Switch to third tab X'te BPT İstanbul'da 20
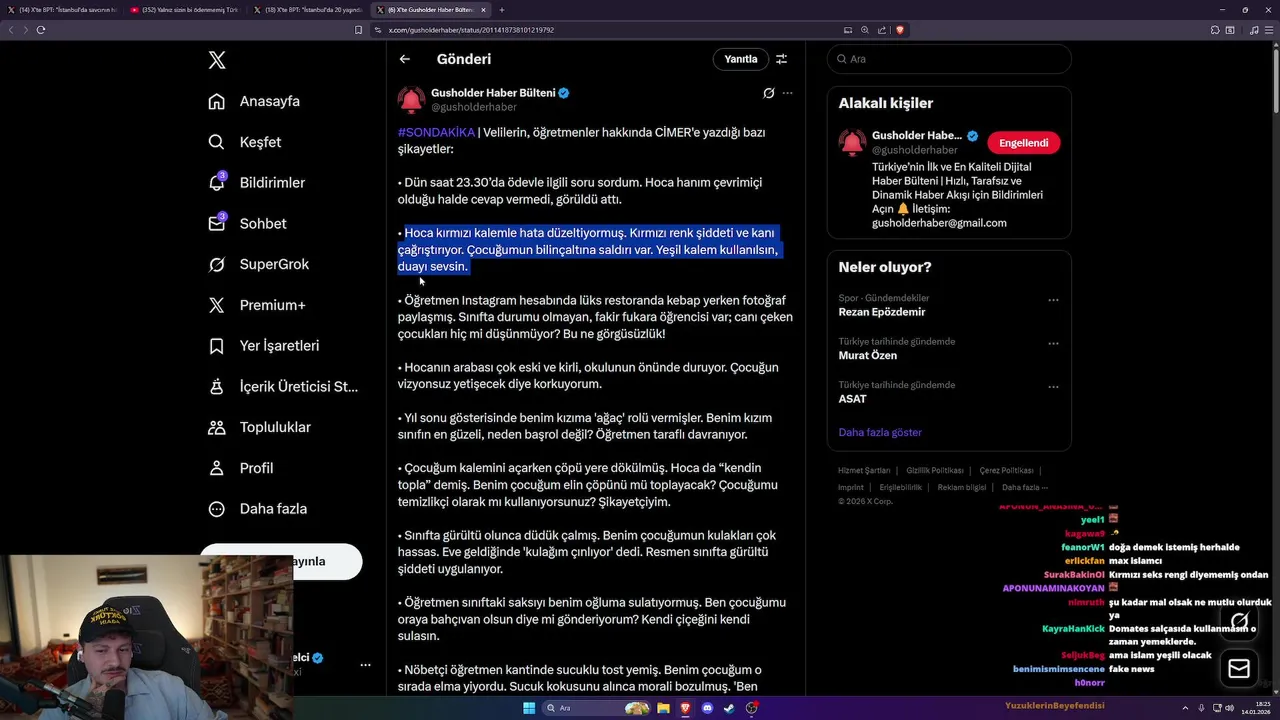Screen dimensions: 1280x720 (306, 10)
